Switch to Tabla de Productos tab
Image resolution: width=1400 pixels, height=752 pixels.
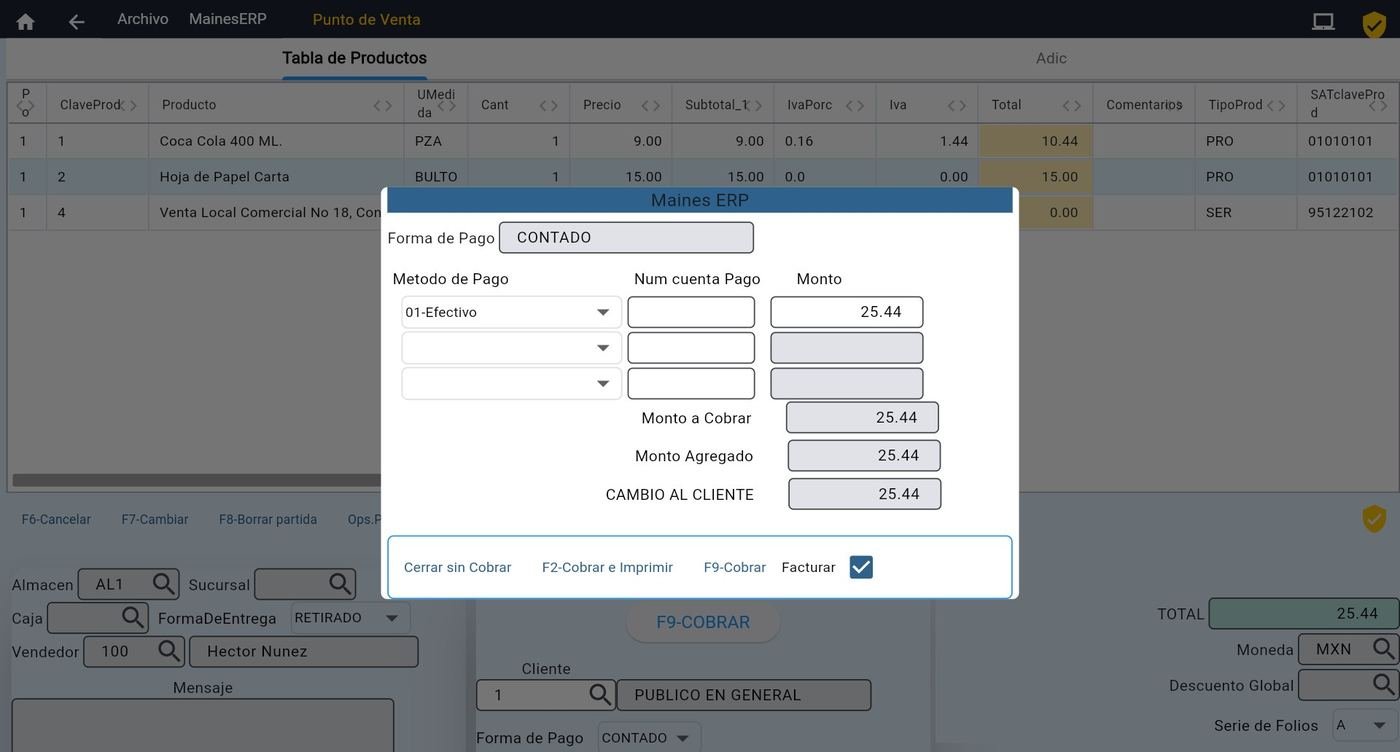click(x=354, y=58)
